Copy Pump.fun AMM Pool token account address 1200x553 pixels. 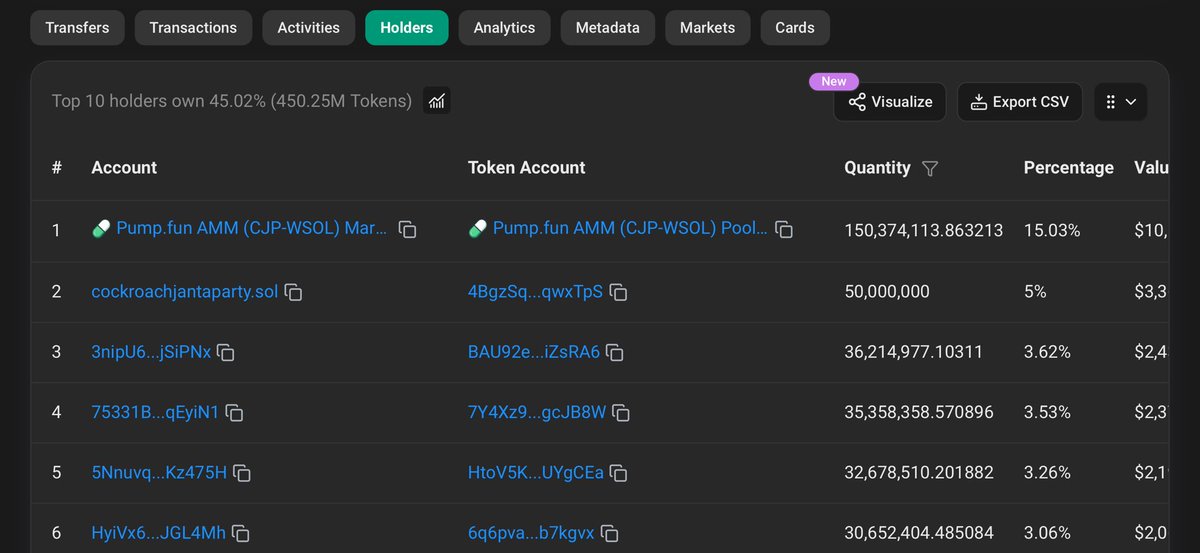pyautogui.click(x=785, y=230)
